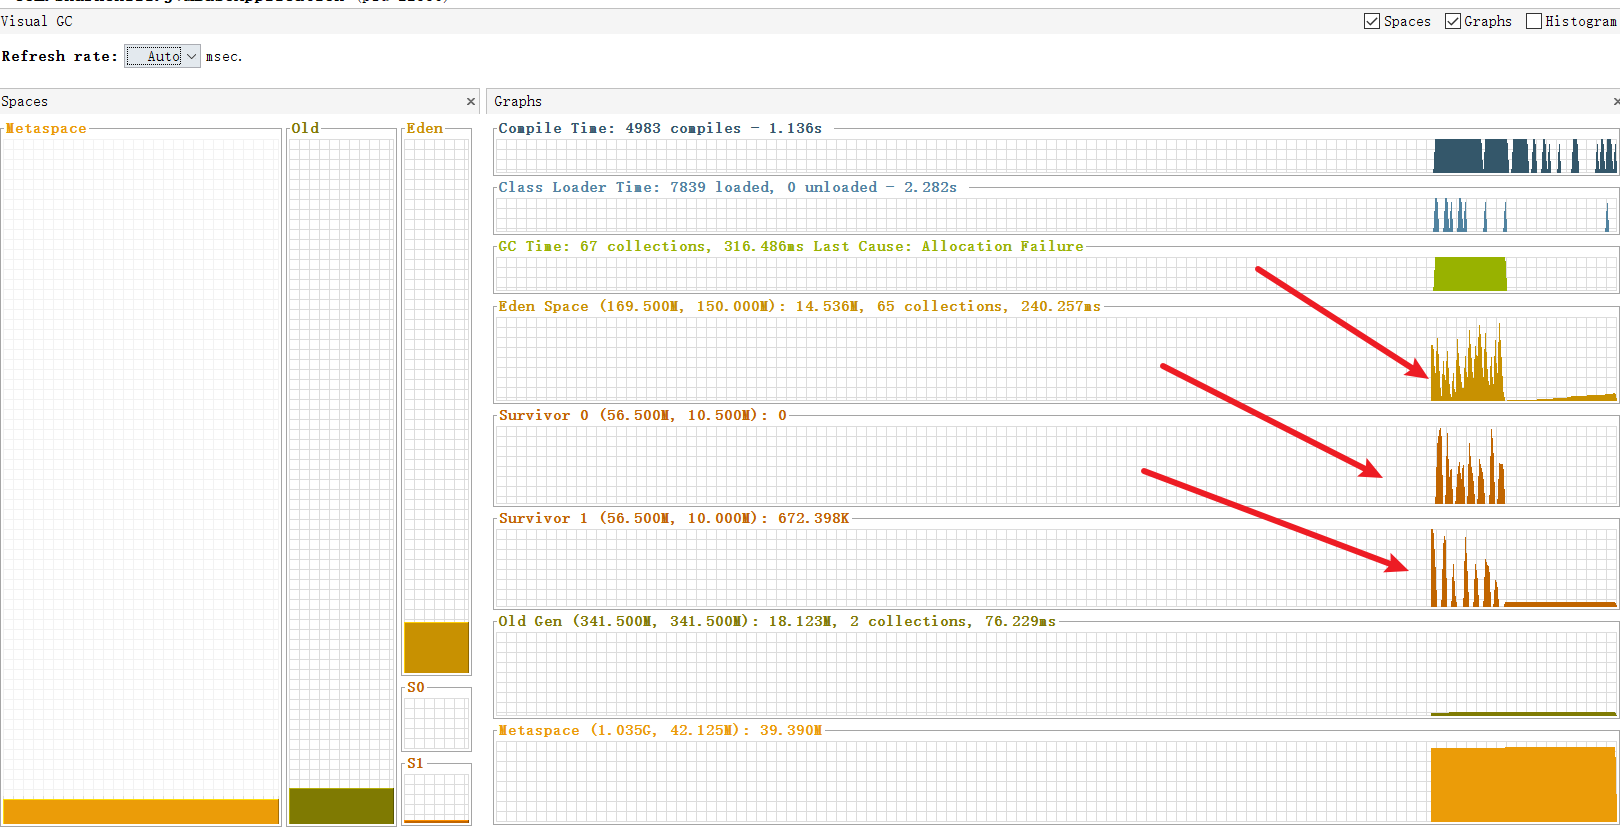Click the S0 survivor box in Spaces

pos(436,721)
